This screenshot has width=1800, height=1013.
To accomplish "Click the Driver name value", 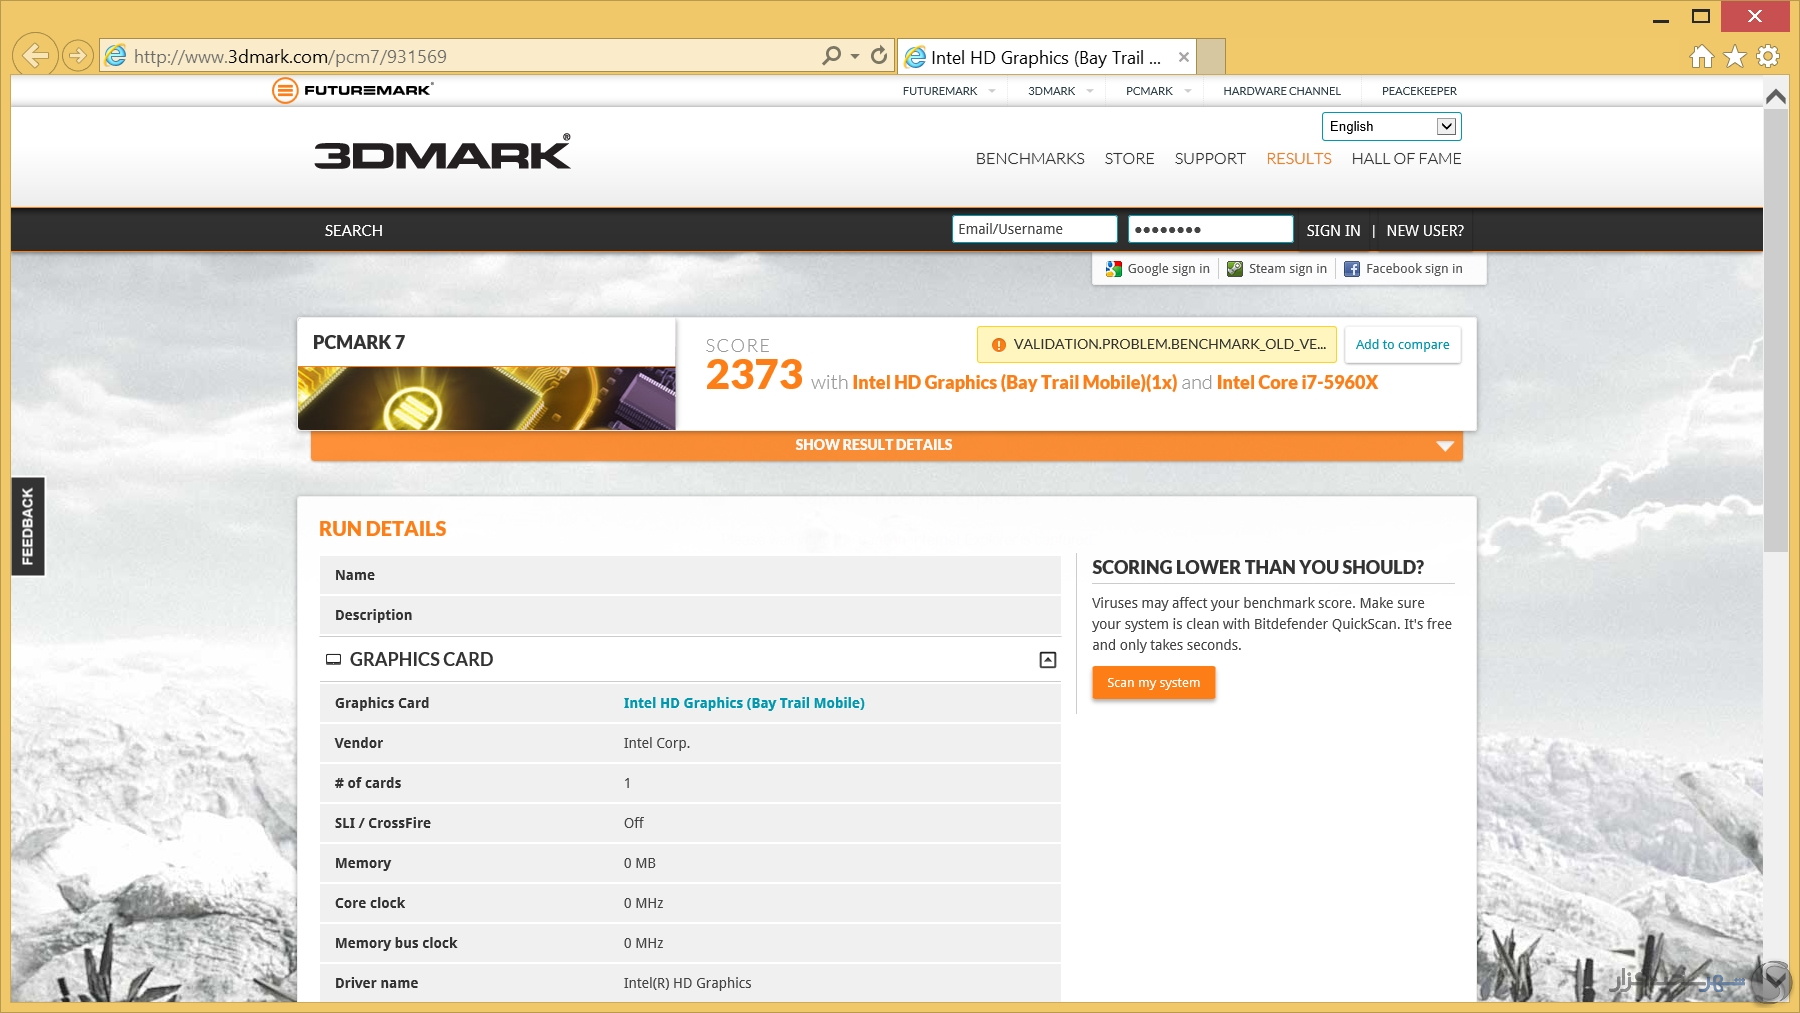I will coord(687,983).
